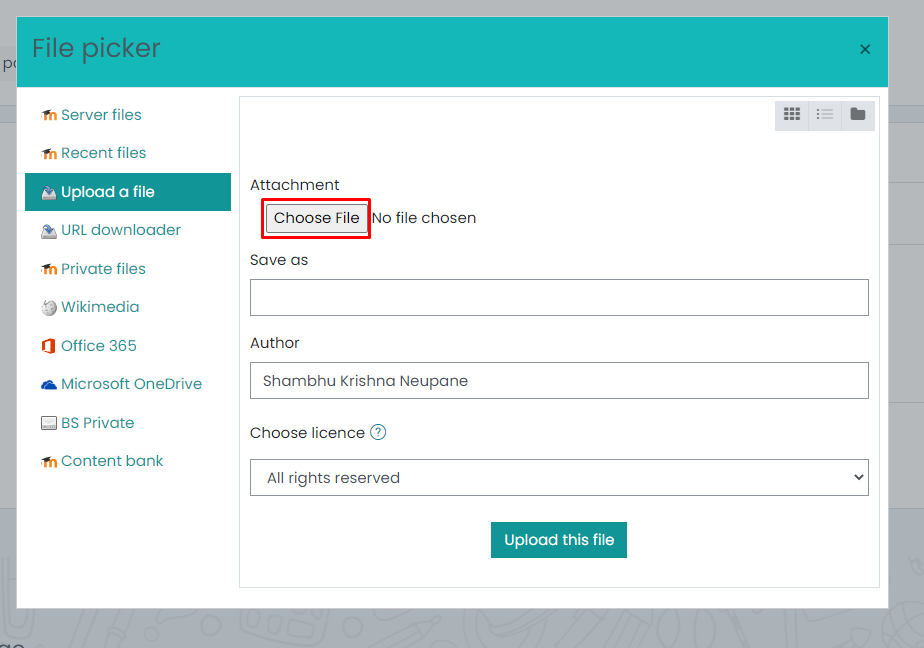The width and height of the screenshot is (924, 648).
Task: Click the Choose File button
Action: click(x=316, y=218)
